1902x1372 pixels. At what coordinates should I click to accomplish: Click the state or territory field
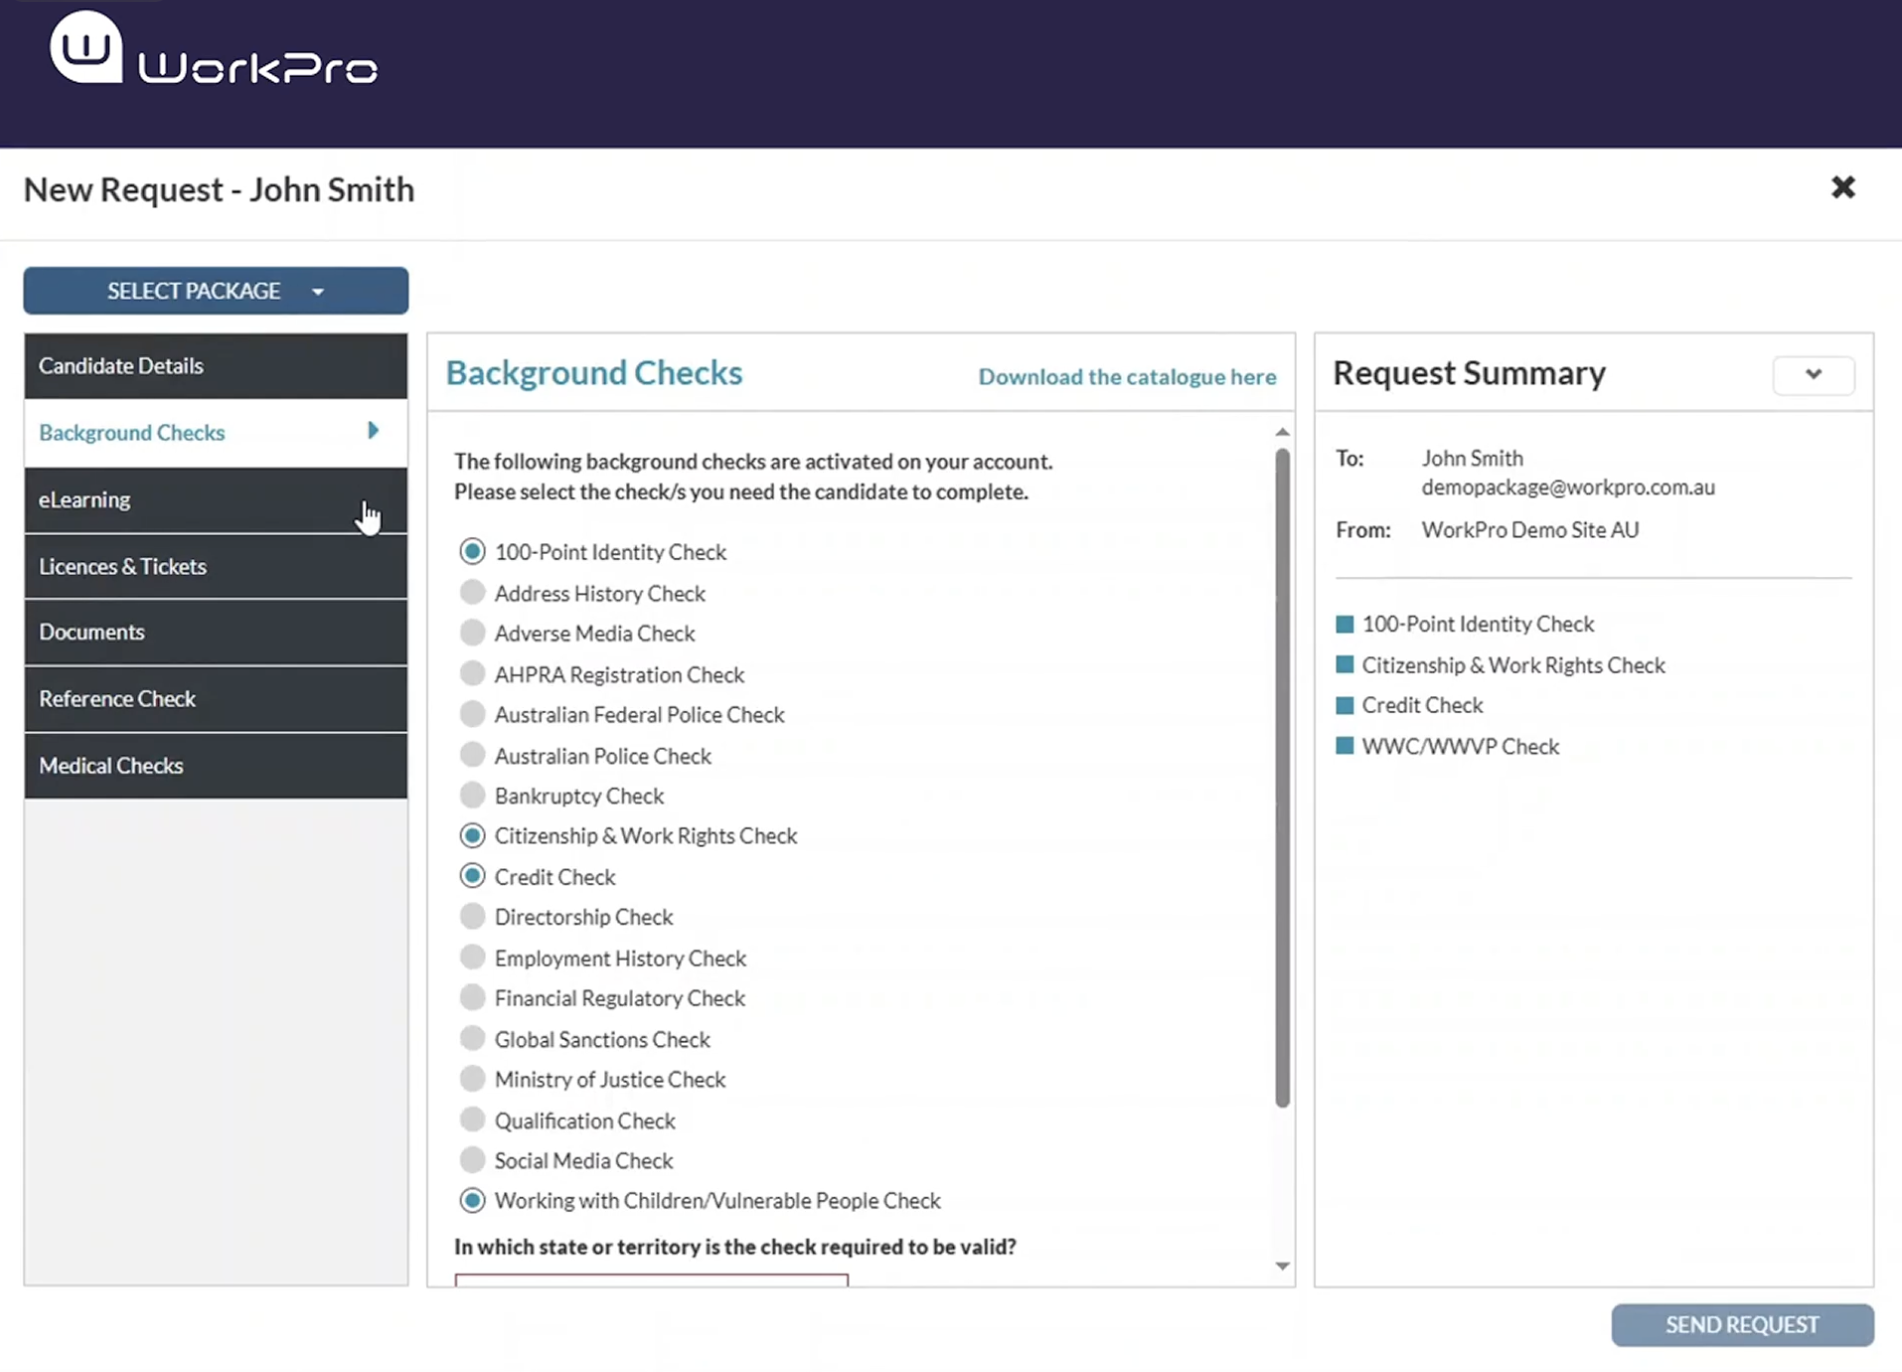click(651, 1280)
